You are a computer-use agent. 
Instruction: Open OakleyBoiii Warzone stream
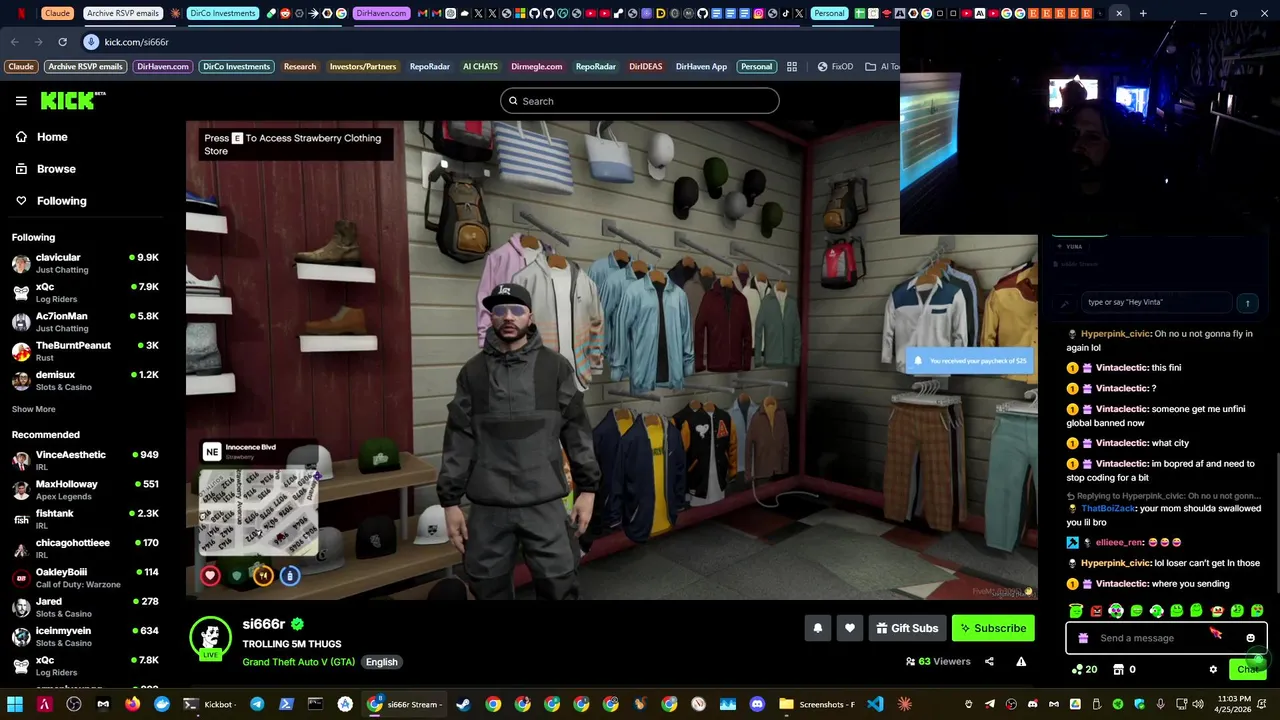pos(85,577)
